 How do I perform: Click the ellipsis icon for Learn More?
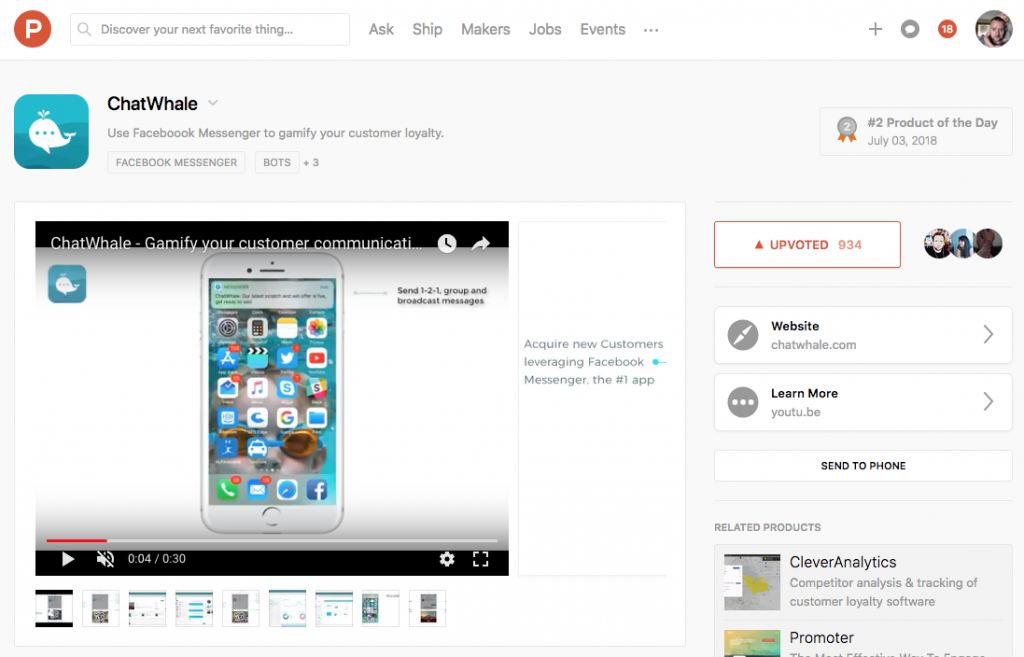point(743,402)
